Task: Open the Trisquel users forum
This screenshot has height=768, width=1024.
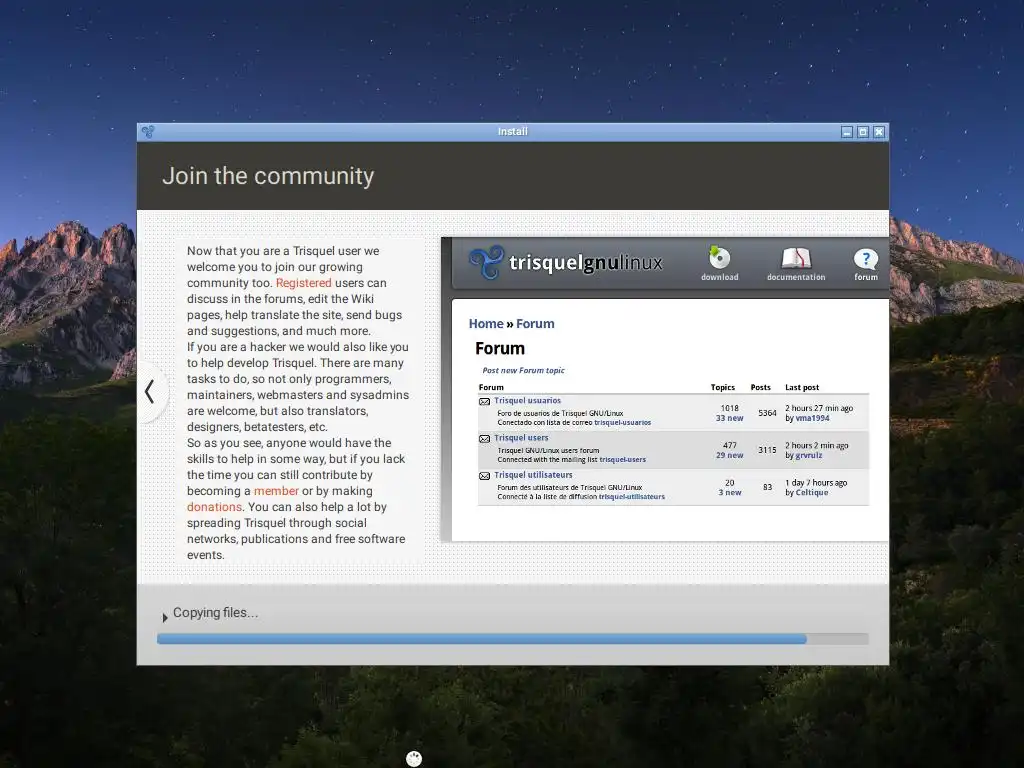Action: pyautogui.click(x=521, y=438)
